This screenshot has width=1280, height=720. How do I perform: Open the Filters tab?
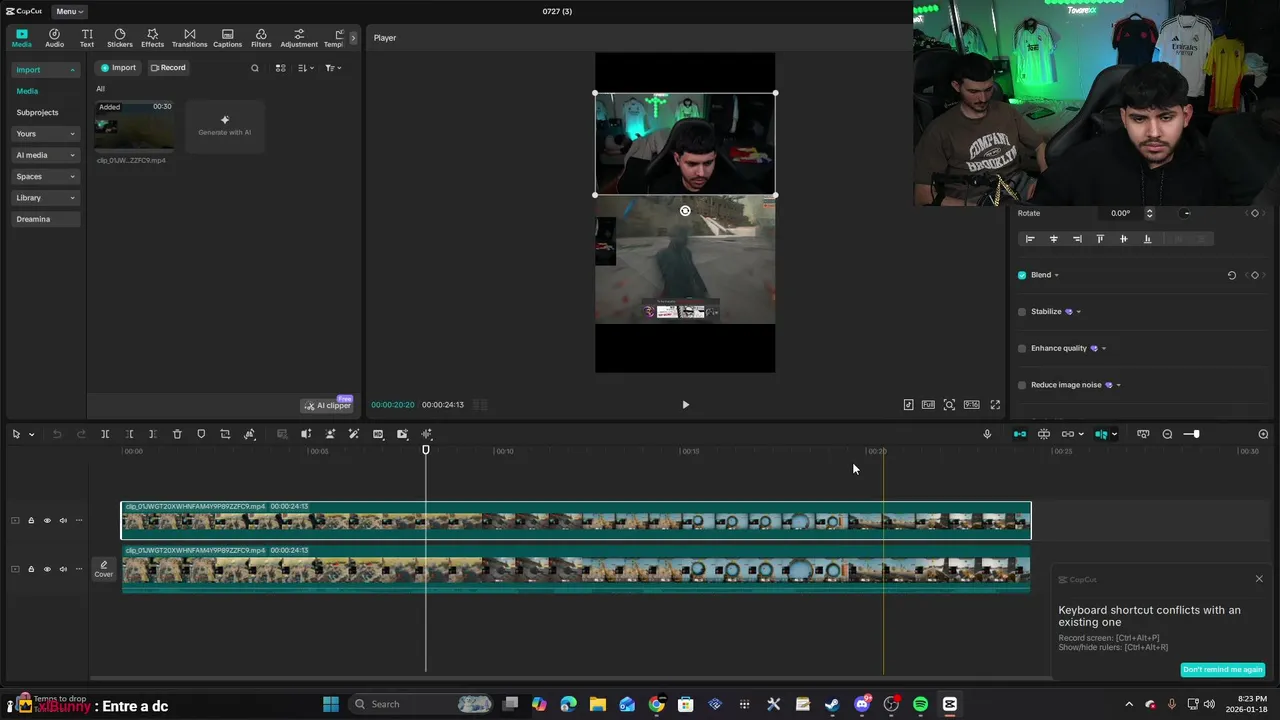pyautogui.click(x=261, y=38)
